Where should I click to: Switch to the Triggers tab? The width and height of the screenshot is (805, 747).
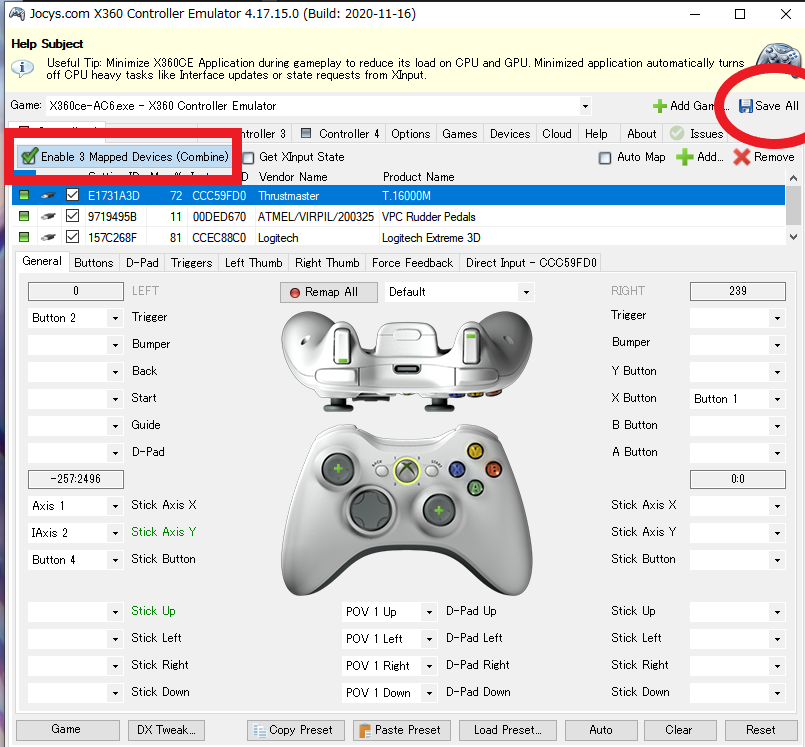click(x=191, y=262)
